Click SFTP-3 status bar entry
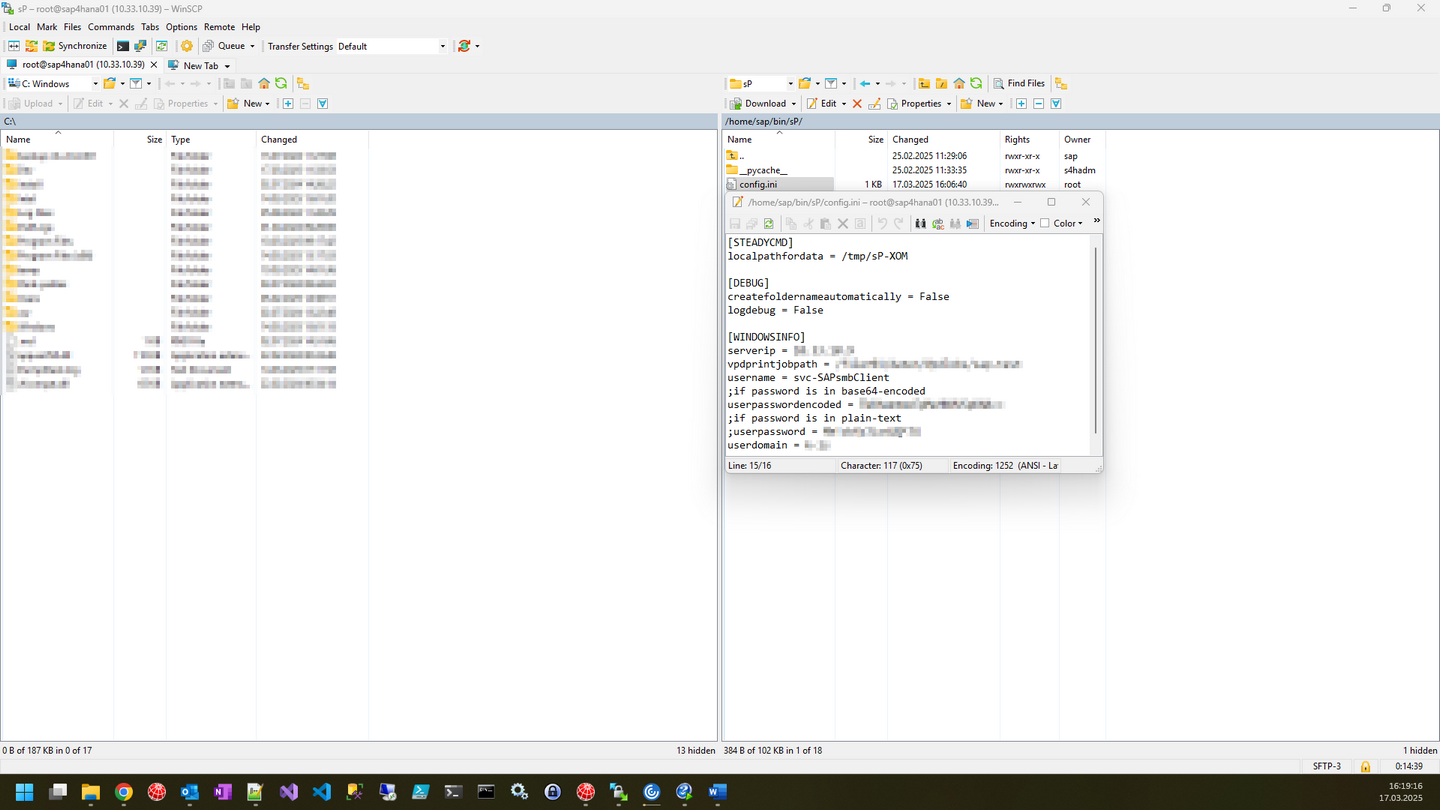The width and height of the screenshot is (1440, 810). click(x=1327, y=766)
